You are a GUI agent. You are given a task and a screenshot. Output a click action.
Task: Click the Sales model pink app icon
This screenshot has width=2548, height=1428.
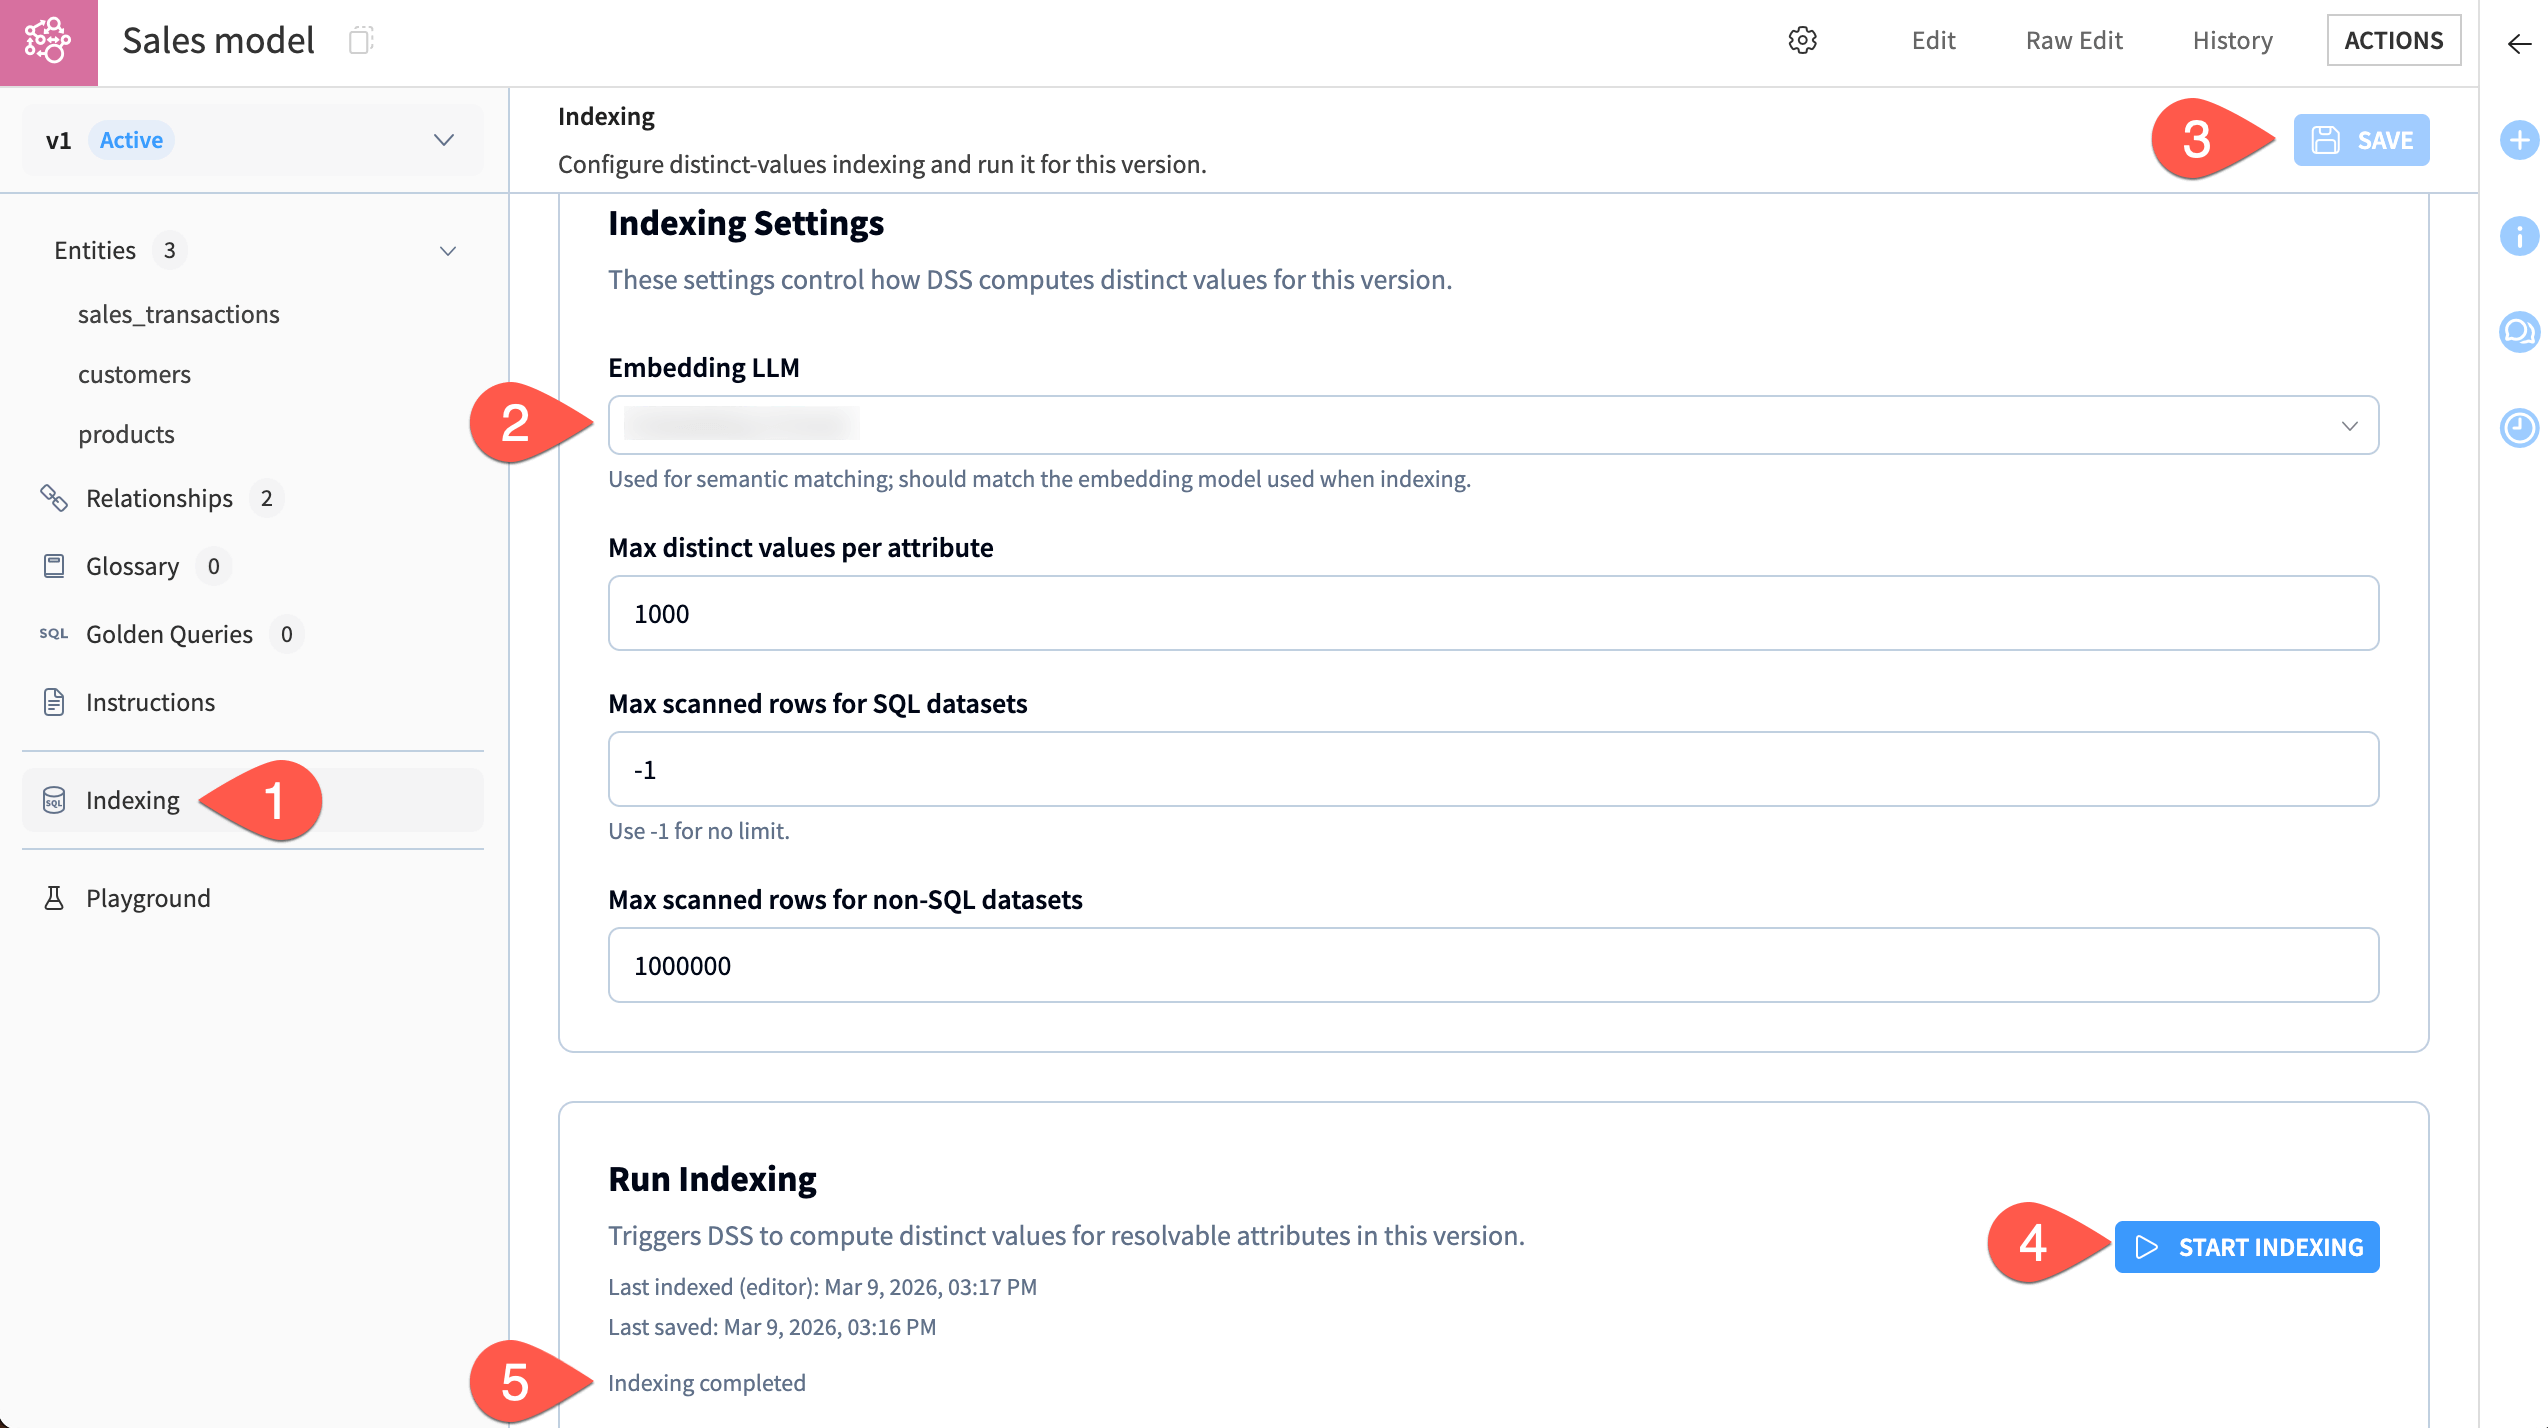48,40
